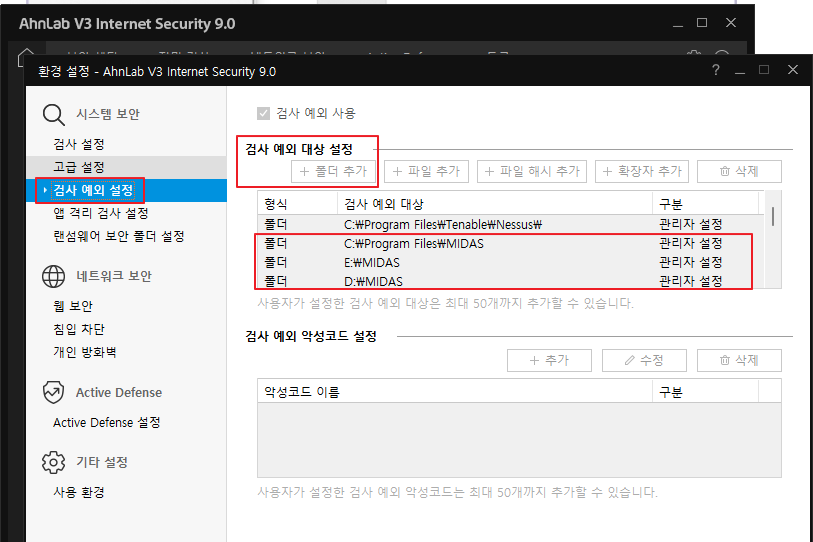Screen dimensions: 813x542
Task: Click the 파일 해시 추가 button
Action: (532, 171)
